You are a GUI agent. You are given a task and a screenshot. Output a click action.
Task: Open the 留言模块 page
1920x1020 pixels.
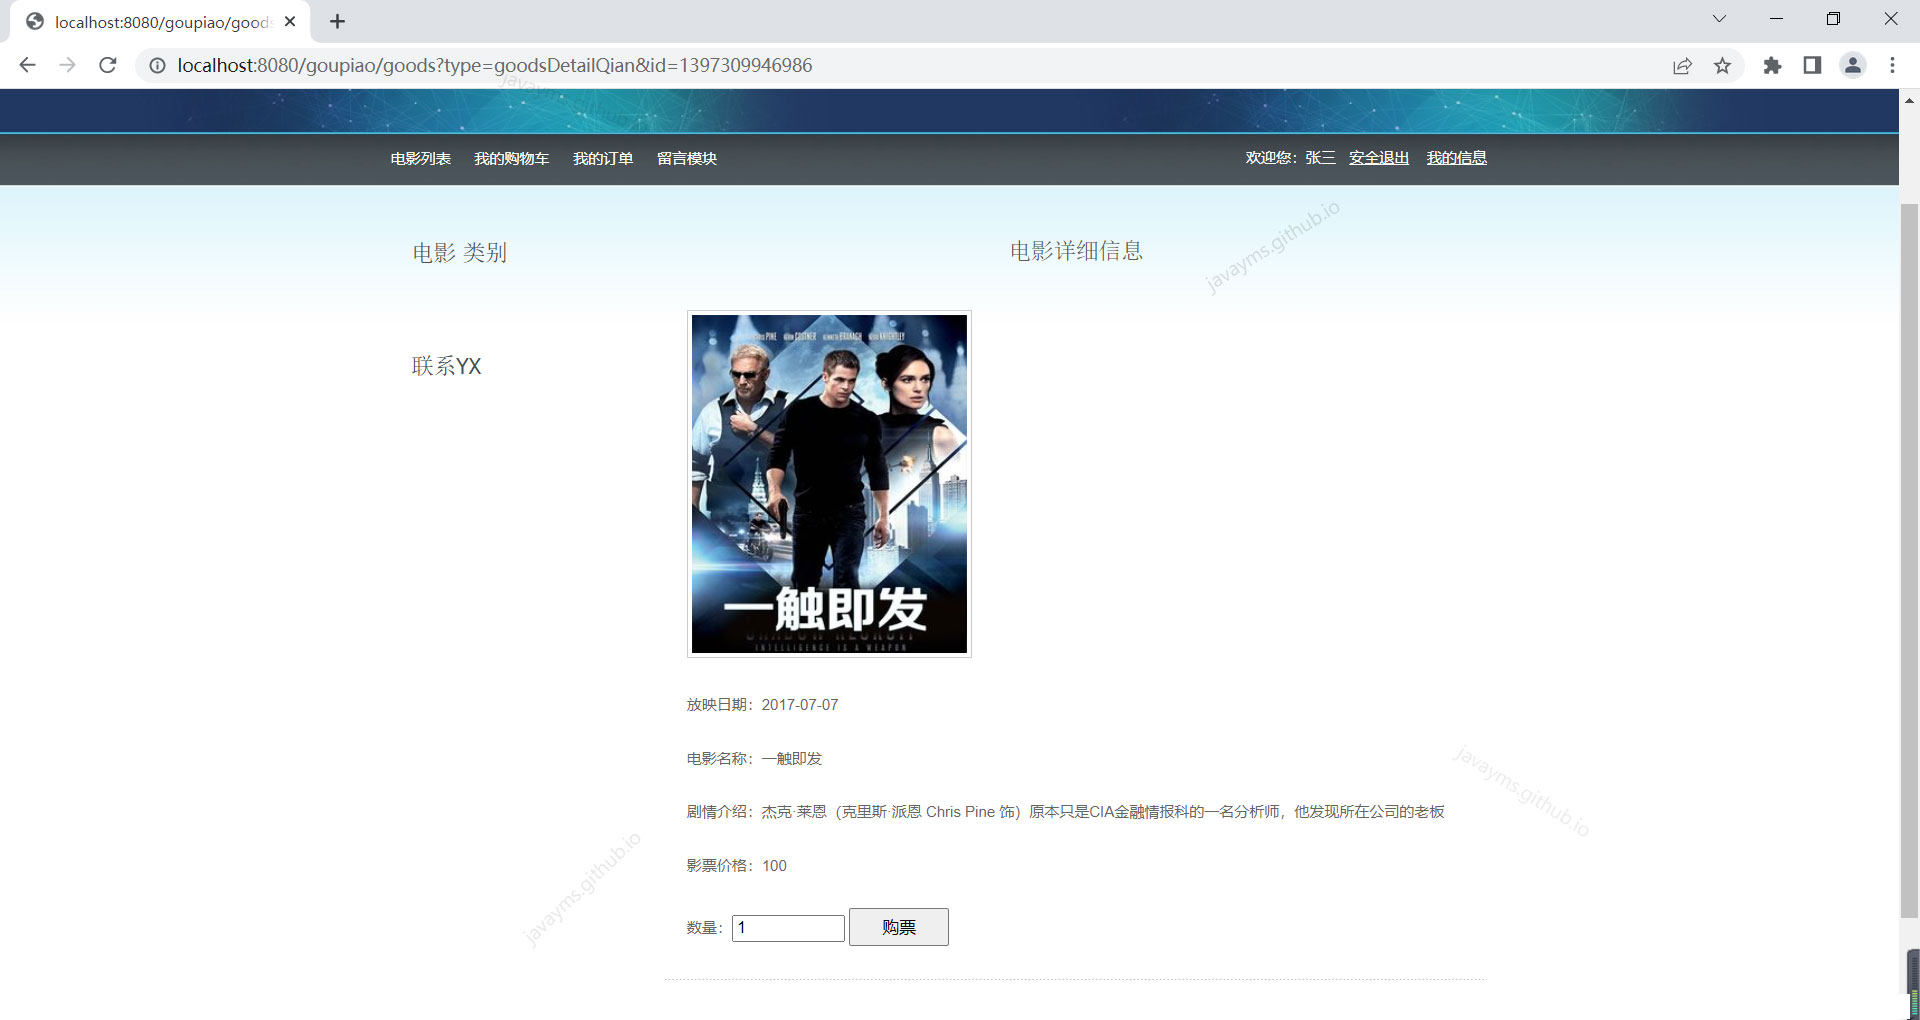click(x=687, y=158)
